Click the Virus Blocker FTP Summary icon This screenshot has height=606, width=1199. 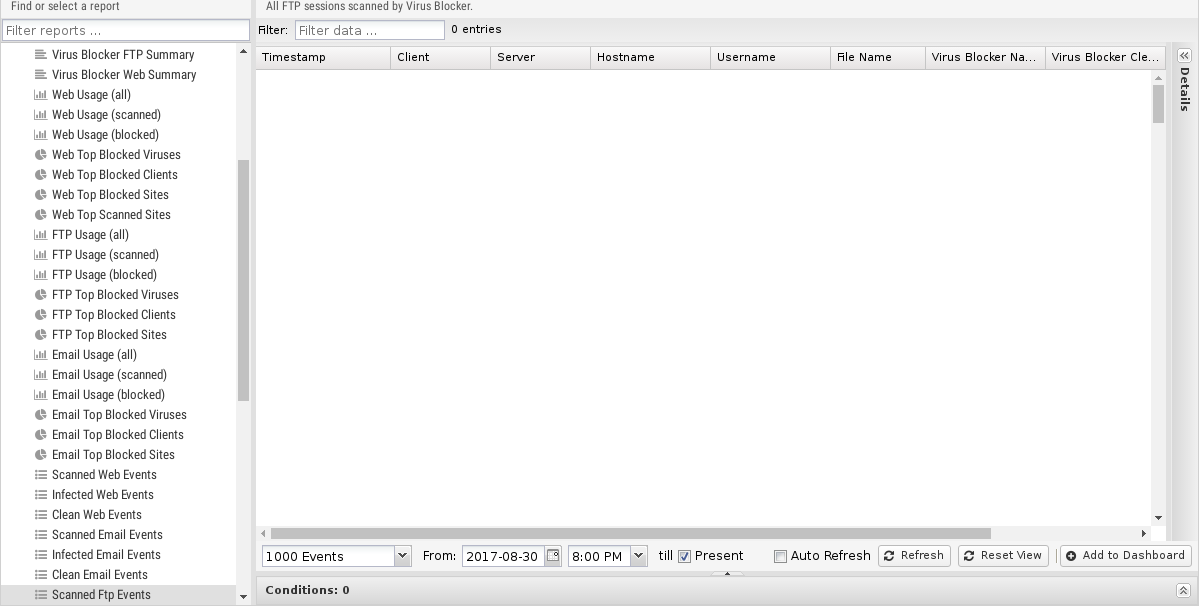tap(41, 55)
